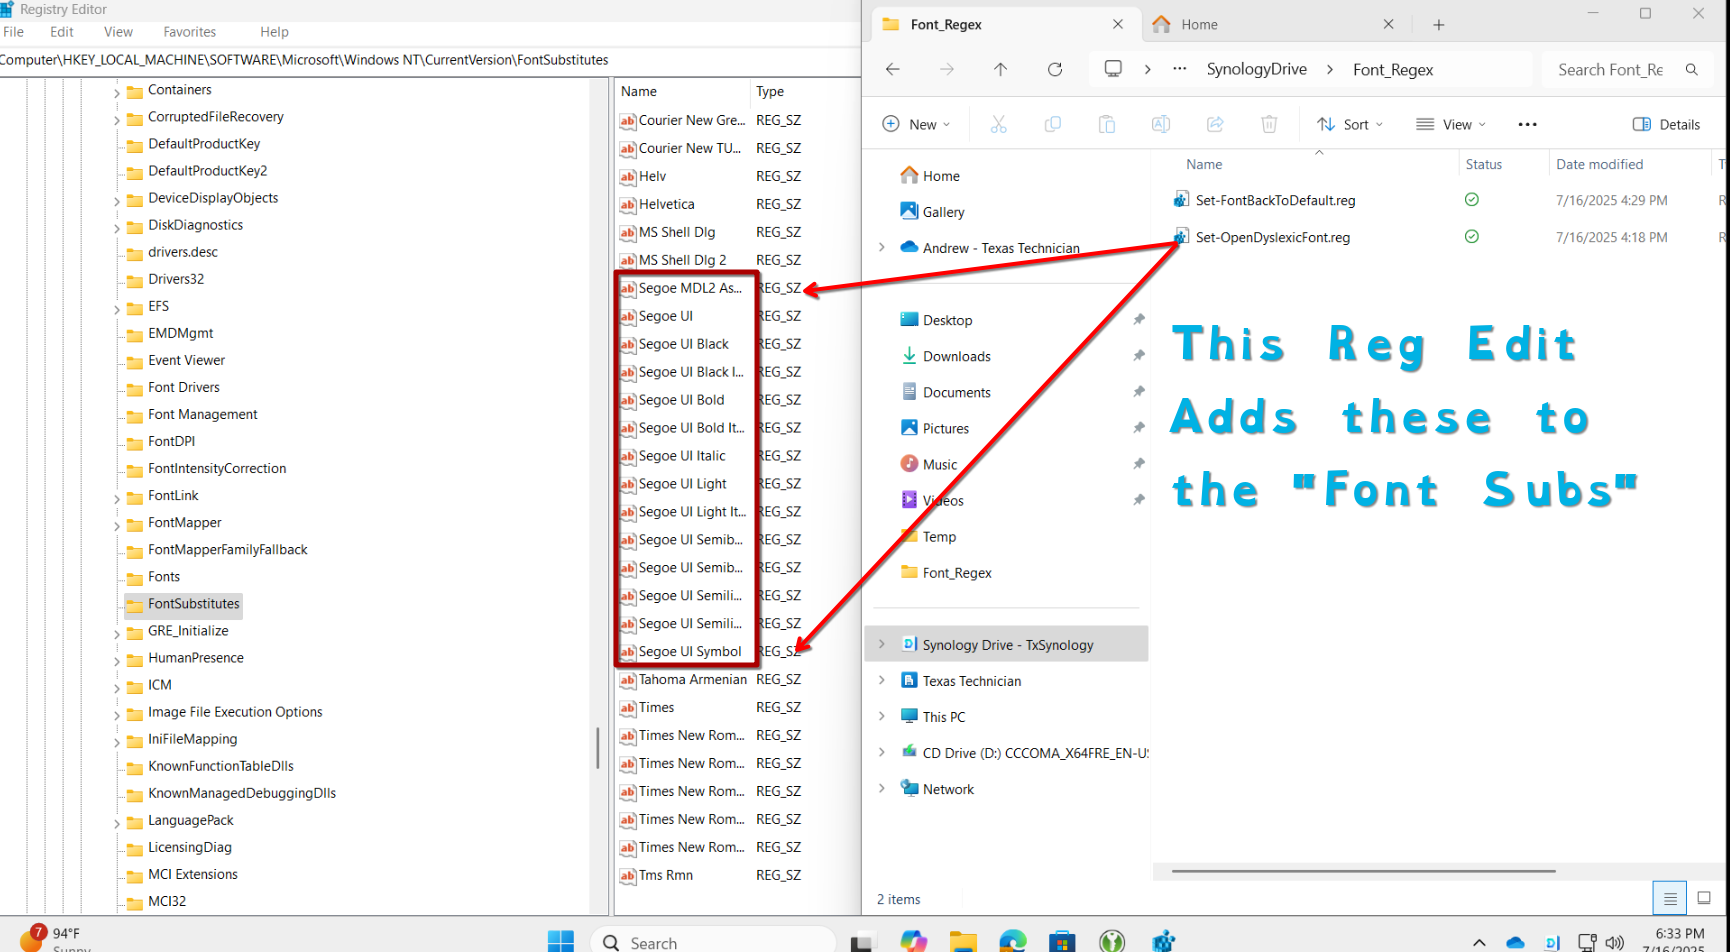
Task: Open Microsoft Edge from the taskbar
Action: click(x=1013, y=941)
